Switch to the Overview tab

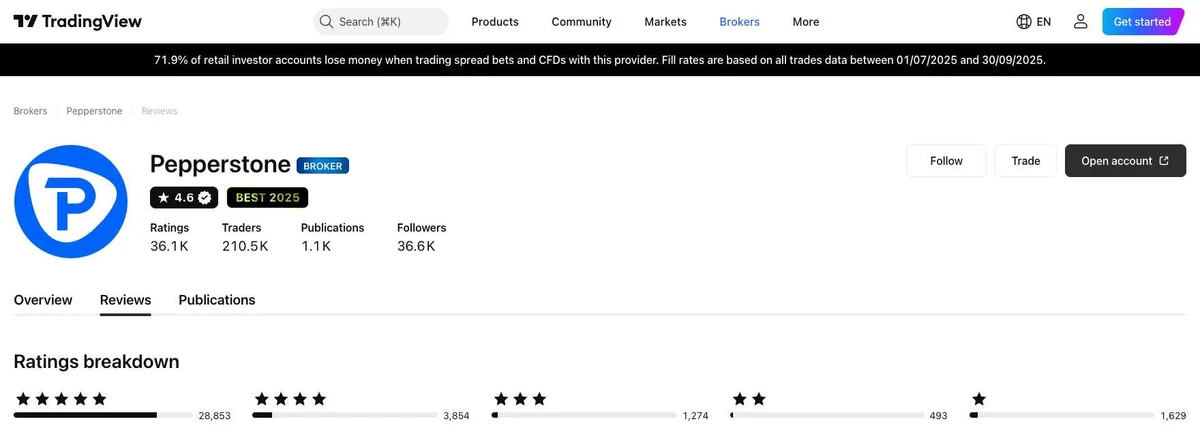click(43, 300)
